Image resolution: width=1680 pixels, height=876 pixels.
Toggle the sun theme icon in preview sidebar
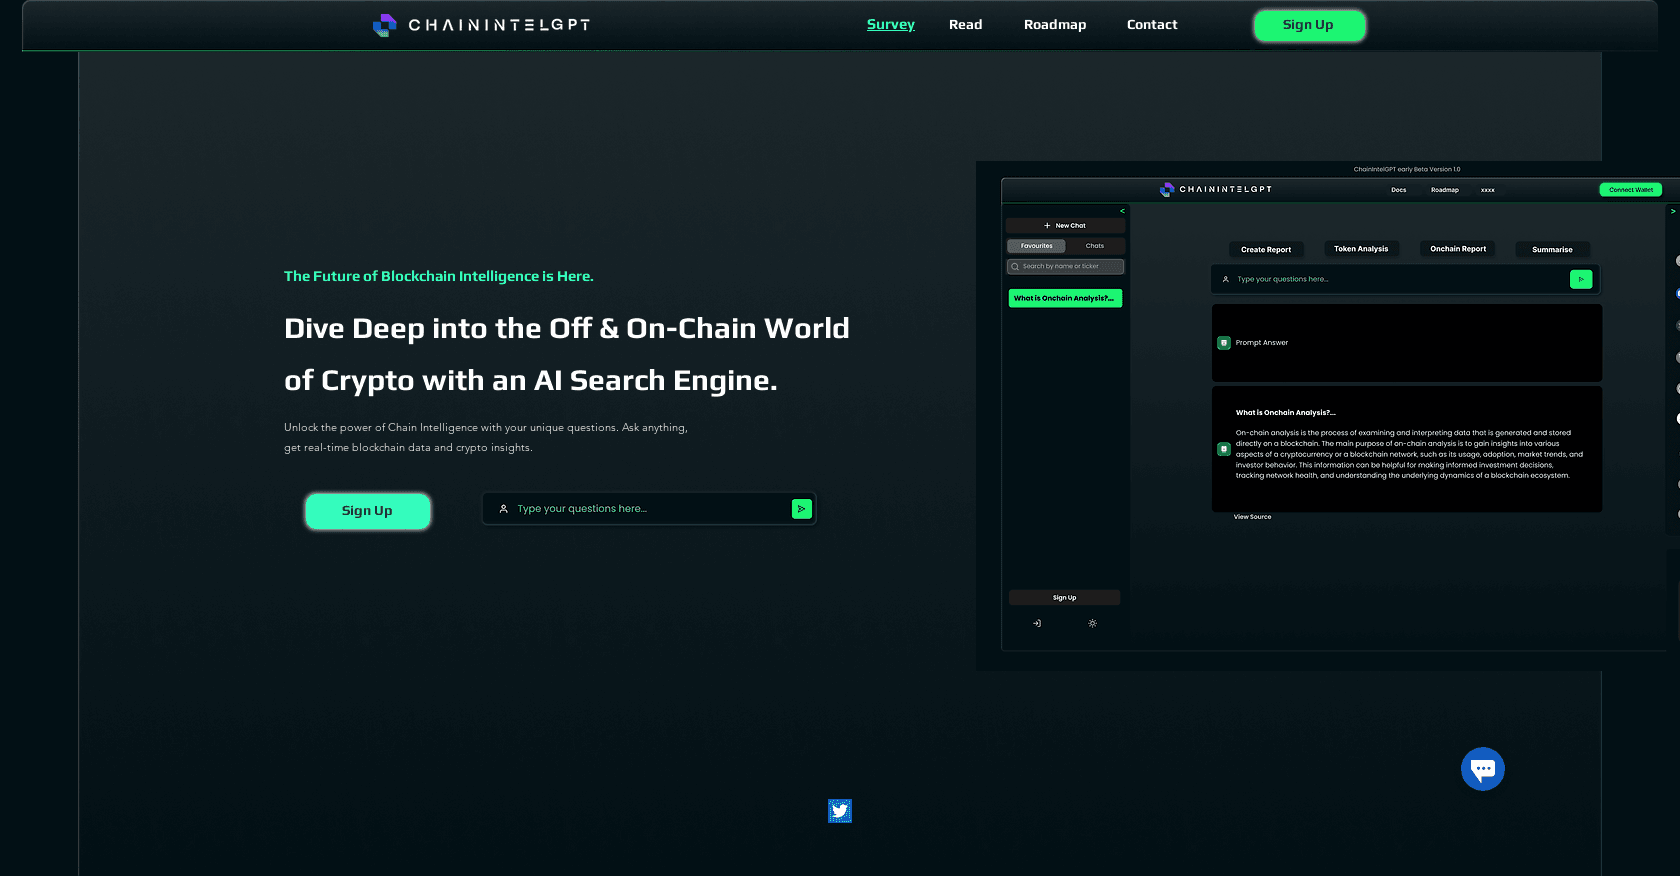click(1092, 623)
